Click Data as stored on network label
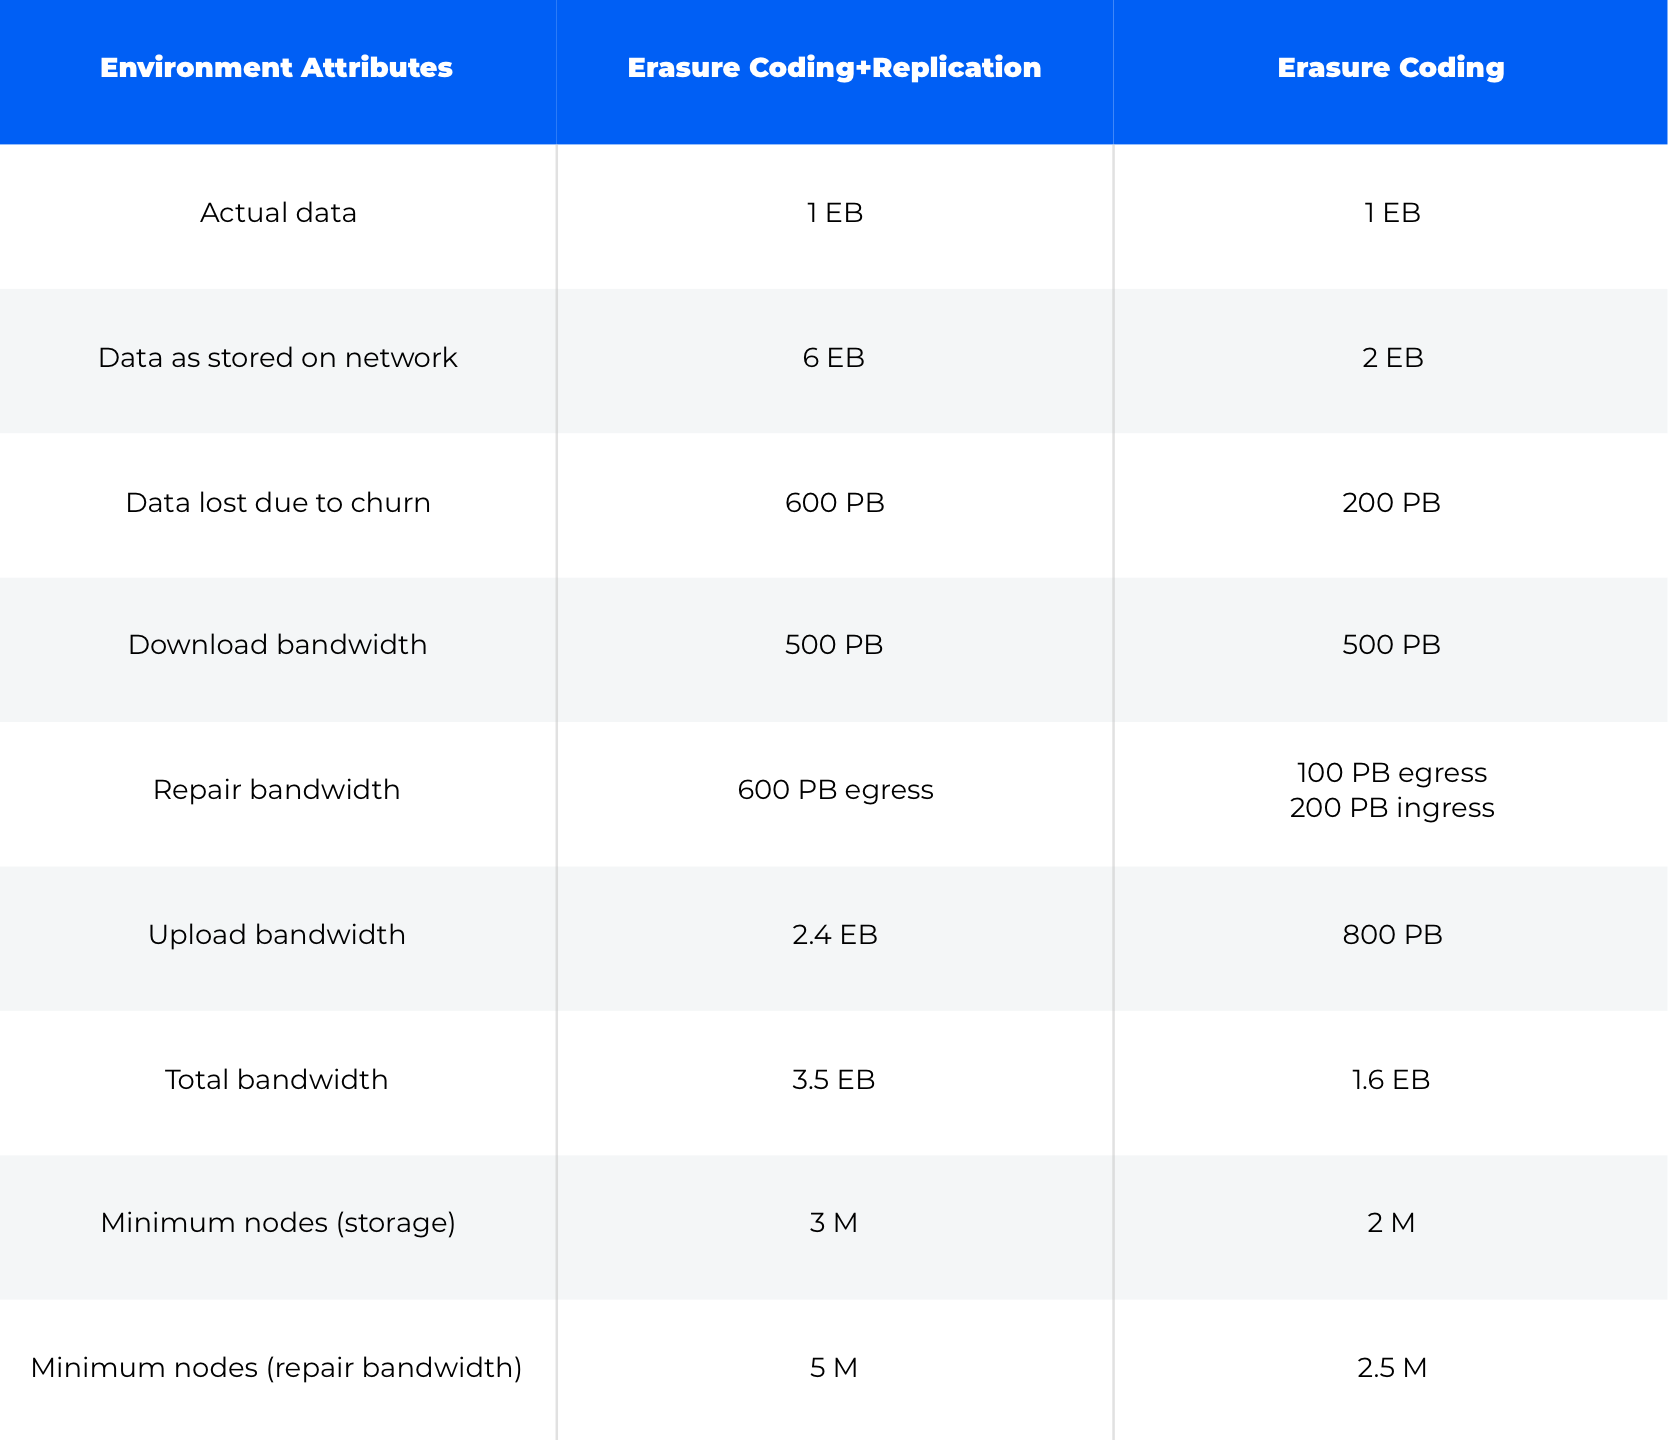 pos(278,358)
